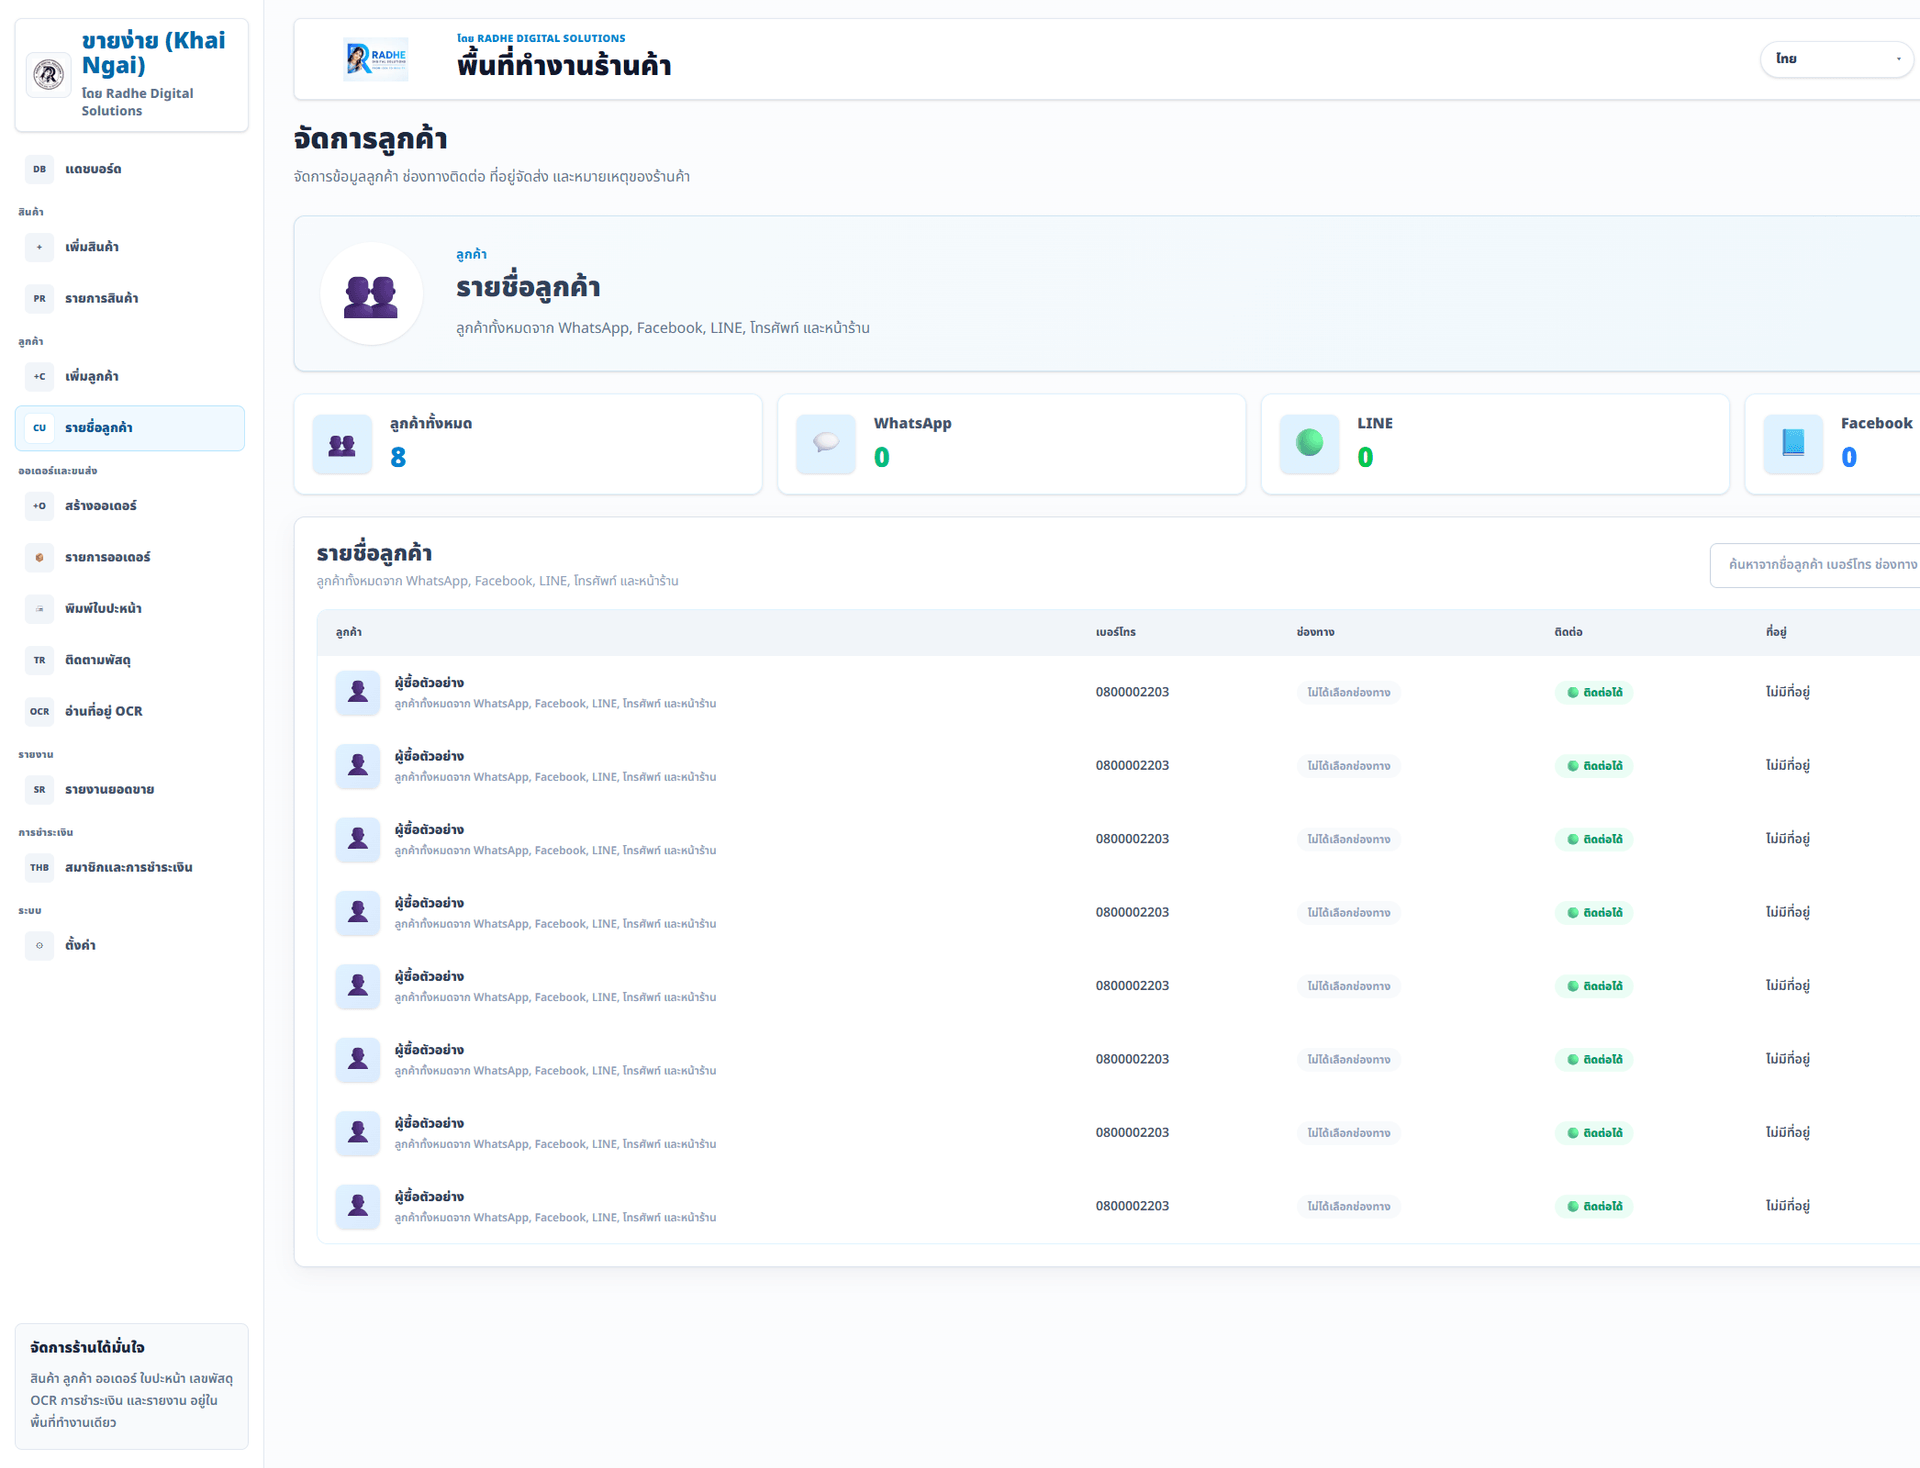Viewport: 1920px width, 1468px height.
Task: Click the จัดการลูกค้า page heading
Action: click(370, 139)
